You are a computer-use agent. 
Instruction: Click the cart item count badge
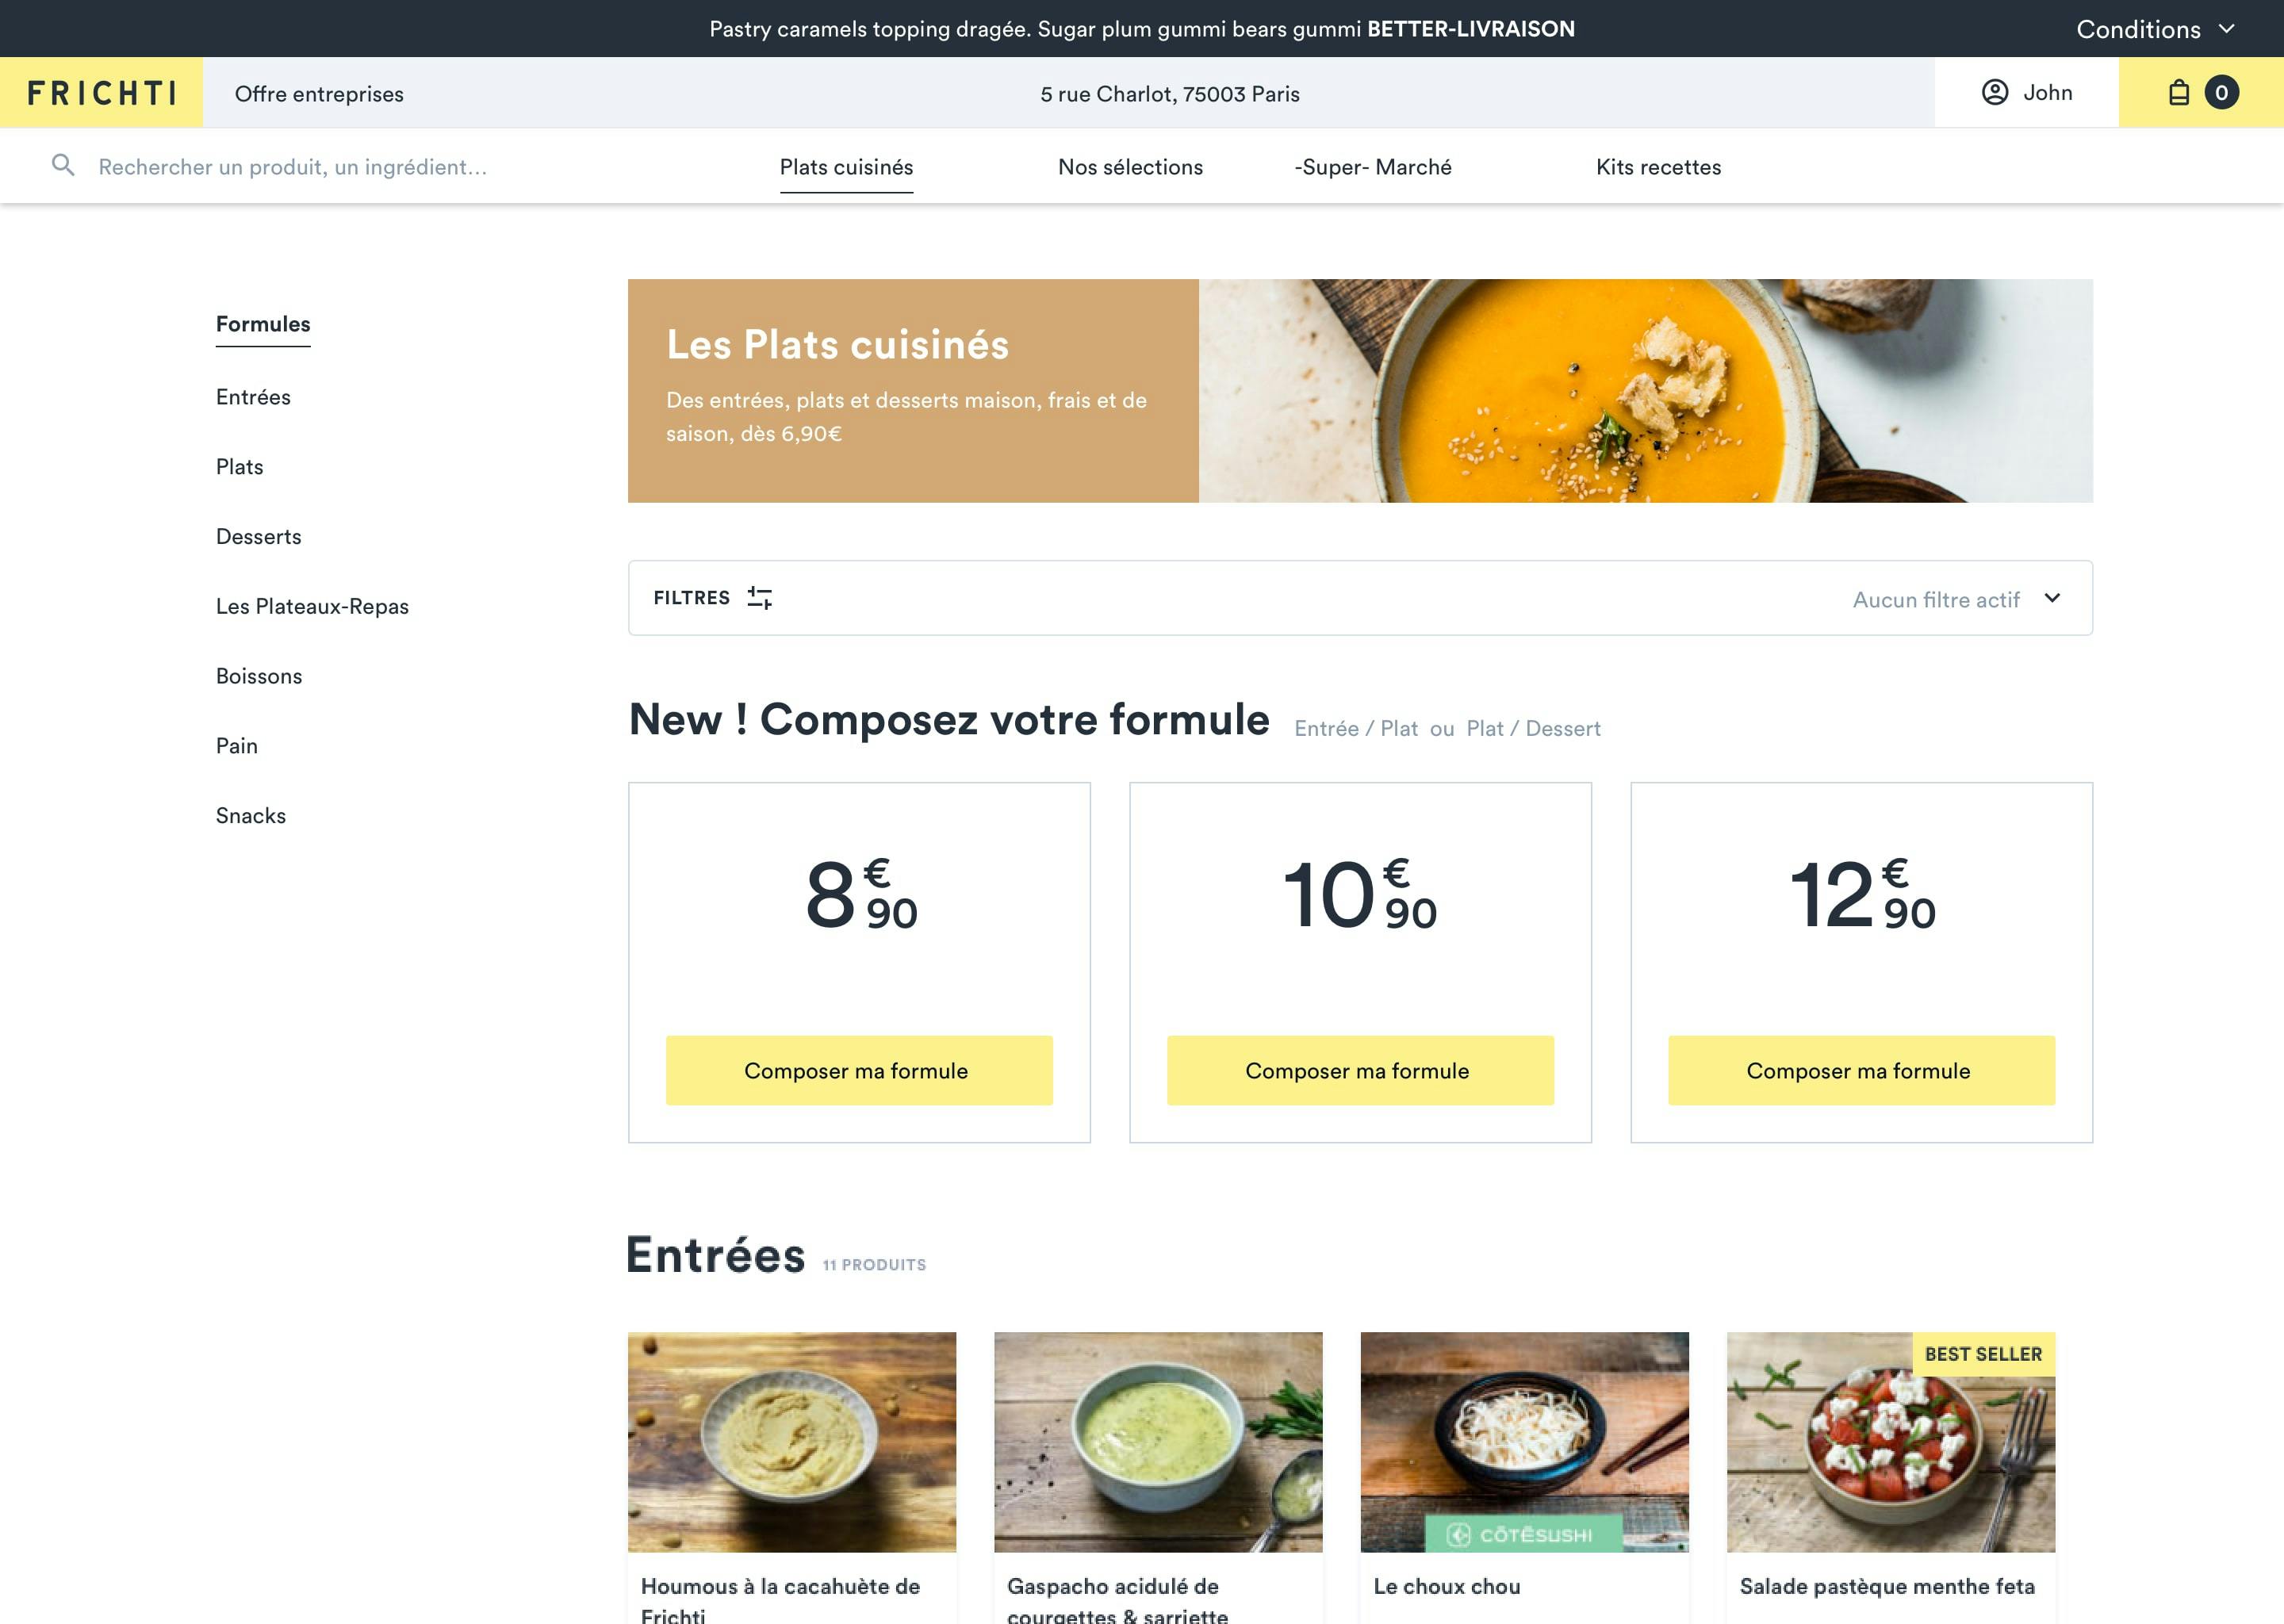[2219, 91]
